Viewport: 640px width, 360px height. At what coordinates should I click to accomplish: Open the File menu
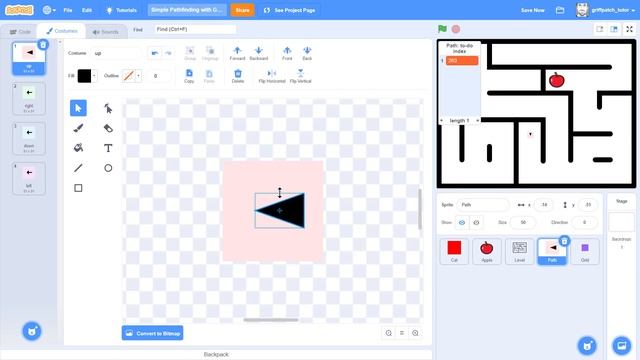pyautogui.click(x=68, y=10)
